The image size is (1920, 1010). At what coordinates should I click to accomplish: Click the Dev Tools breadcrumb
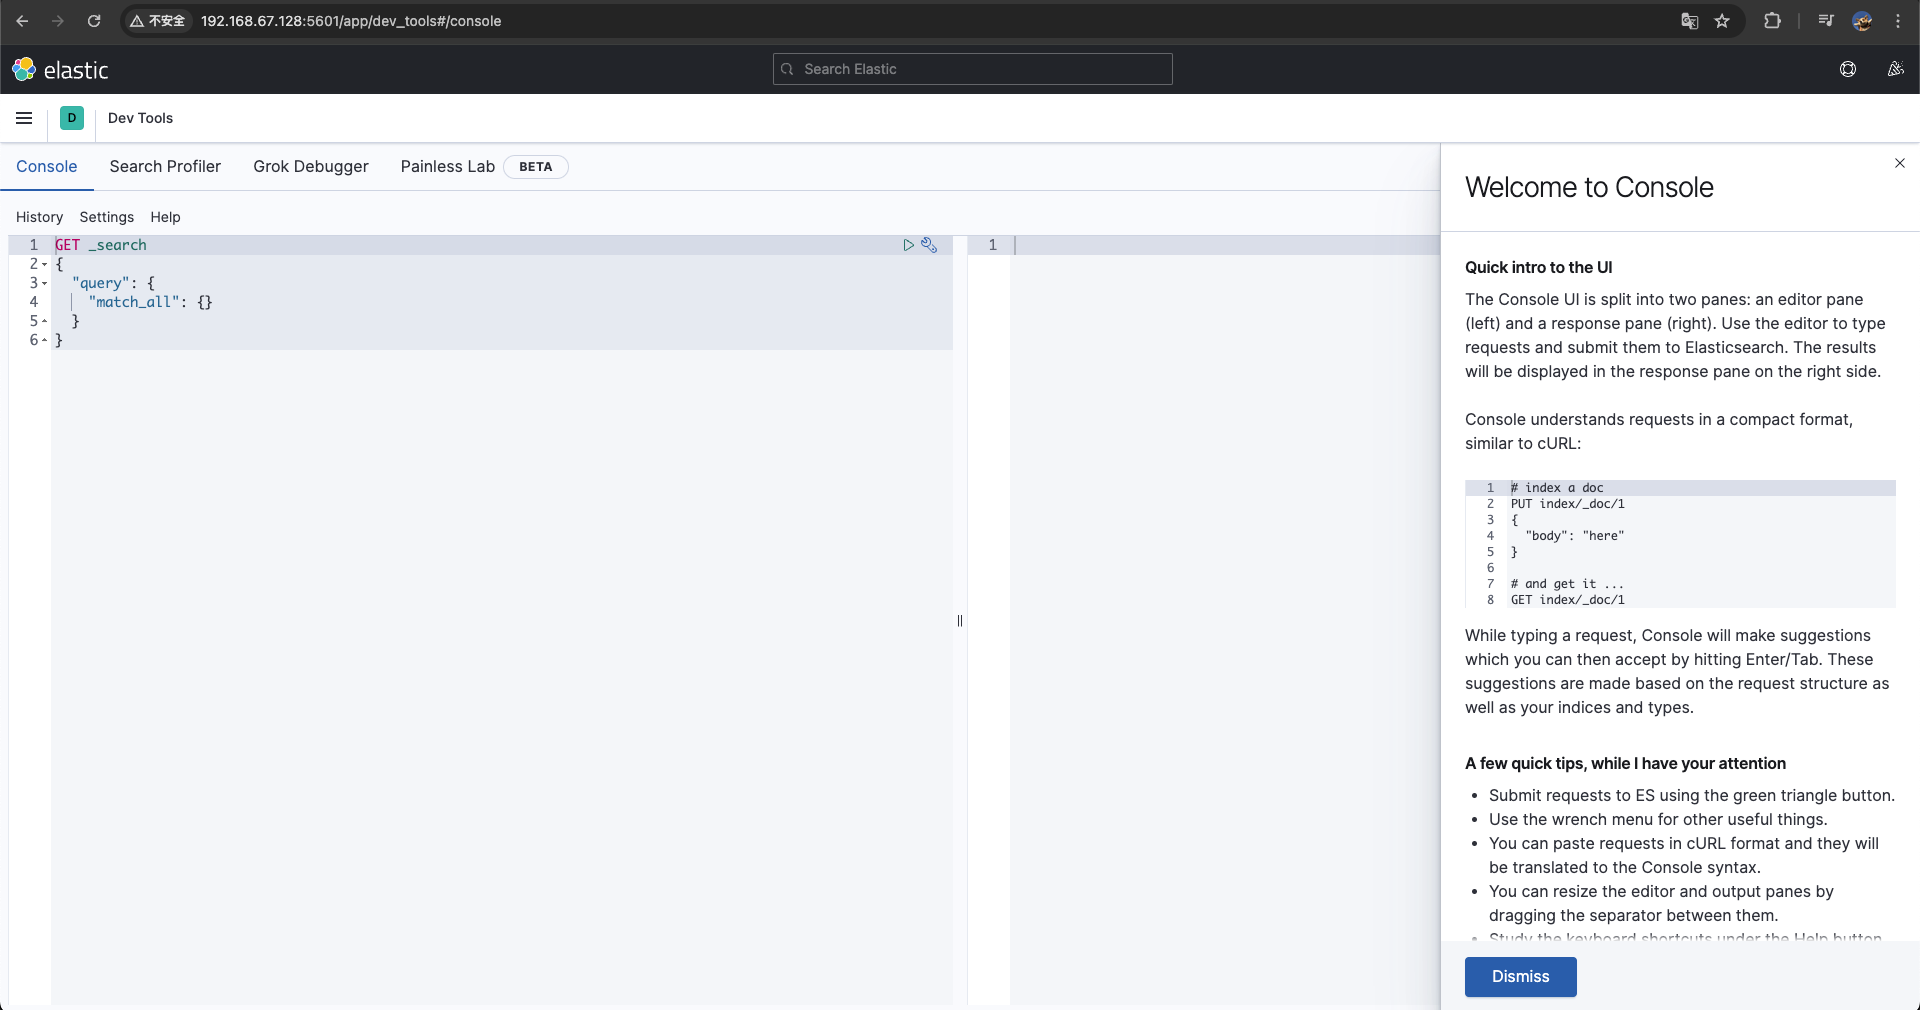(x=140, y=118)
